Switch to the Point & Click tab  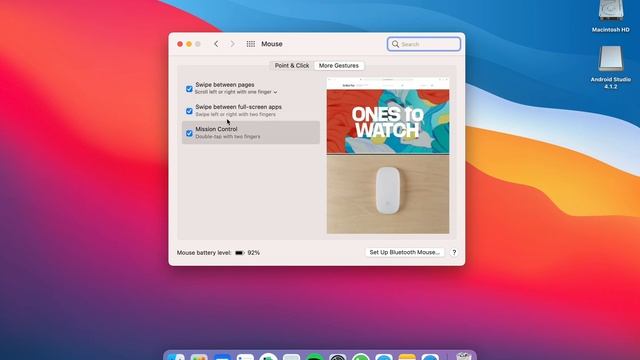[x=291, y=65]
